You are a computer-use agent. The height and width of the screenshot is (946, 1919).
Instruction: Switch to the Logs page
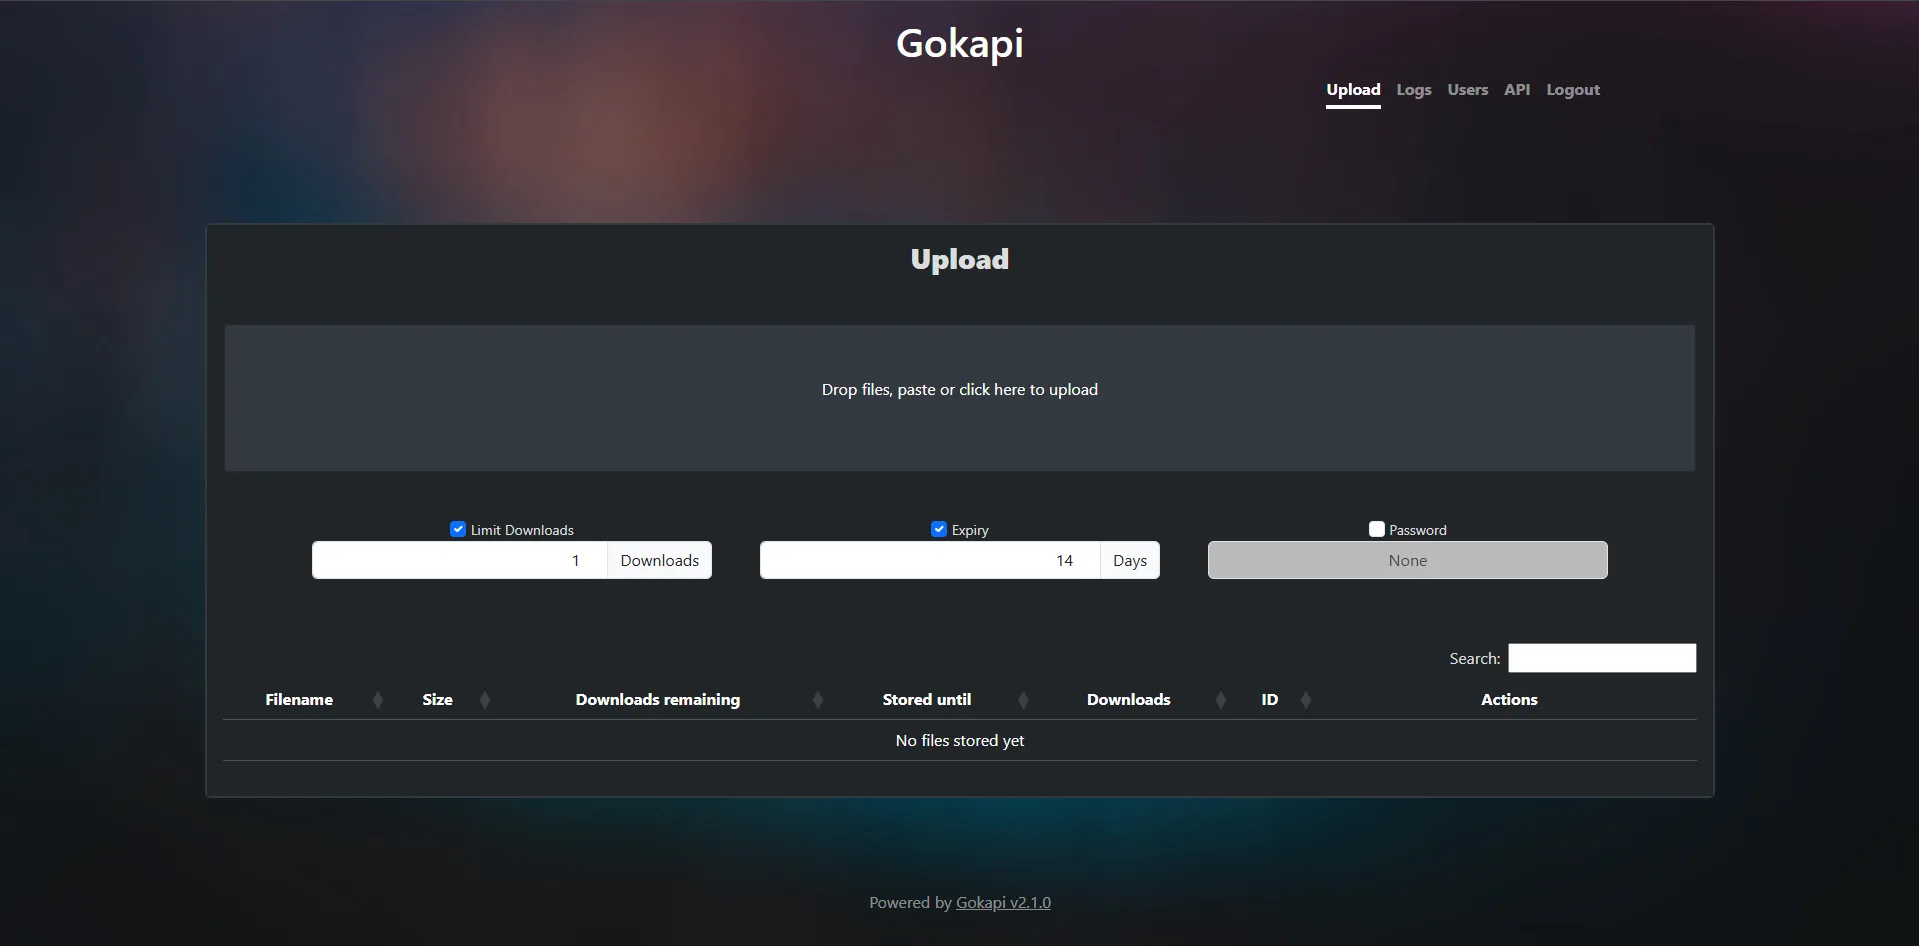1413,89
